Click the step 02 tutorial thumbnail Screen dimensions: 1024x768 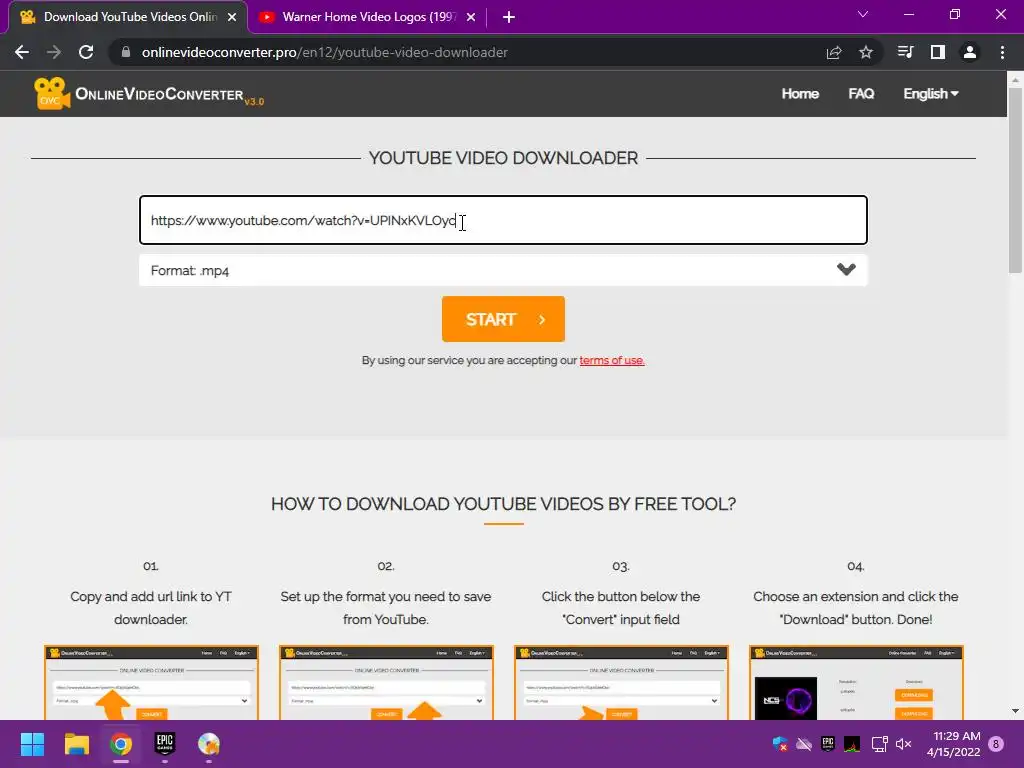tap(386, 682)
